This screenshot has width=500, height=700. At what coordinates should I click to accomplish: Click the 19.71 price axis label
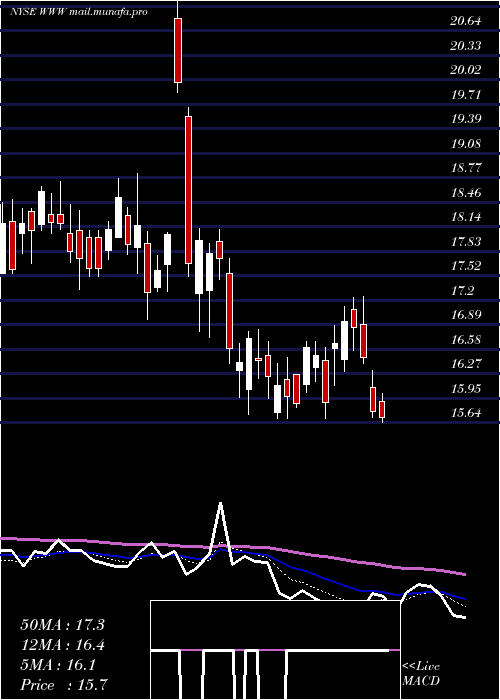tap(466, 95)
